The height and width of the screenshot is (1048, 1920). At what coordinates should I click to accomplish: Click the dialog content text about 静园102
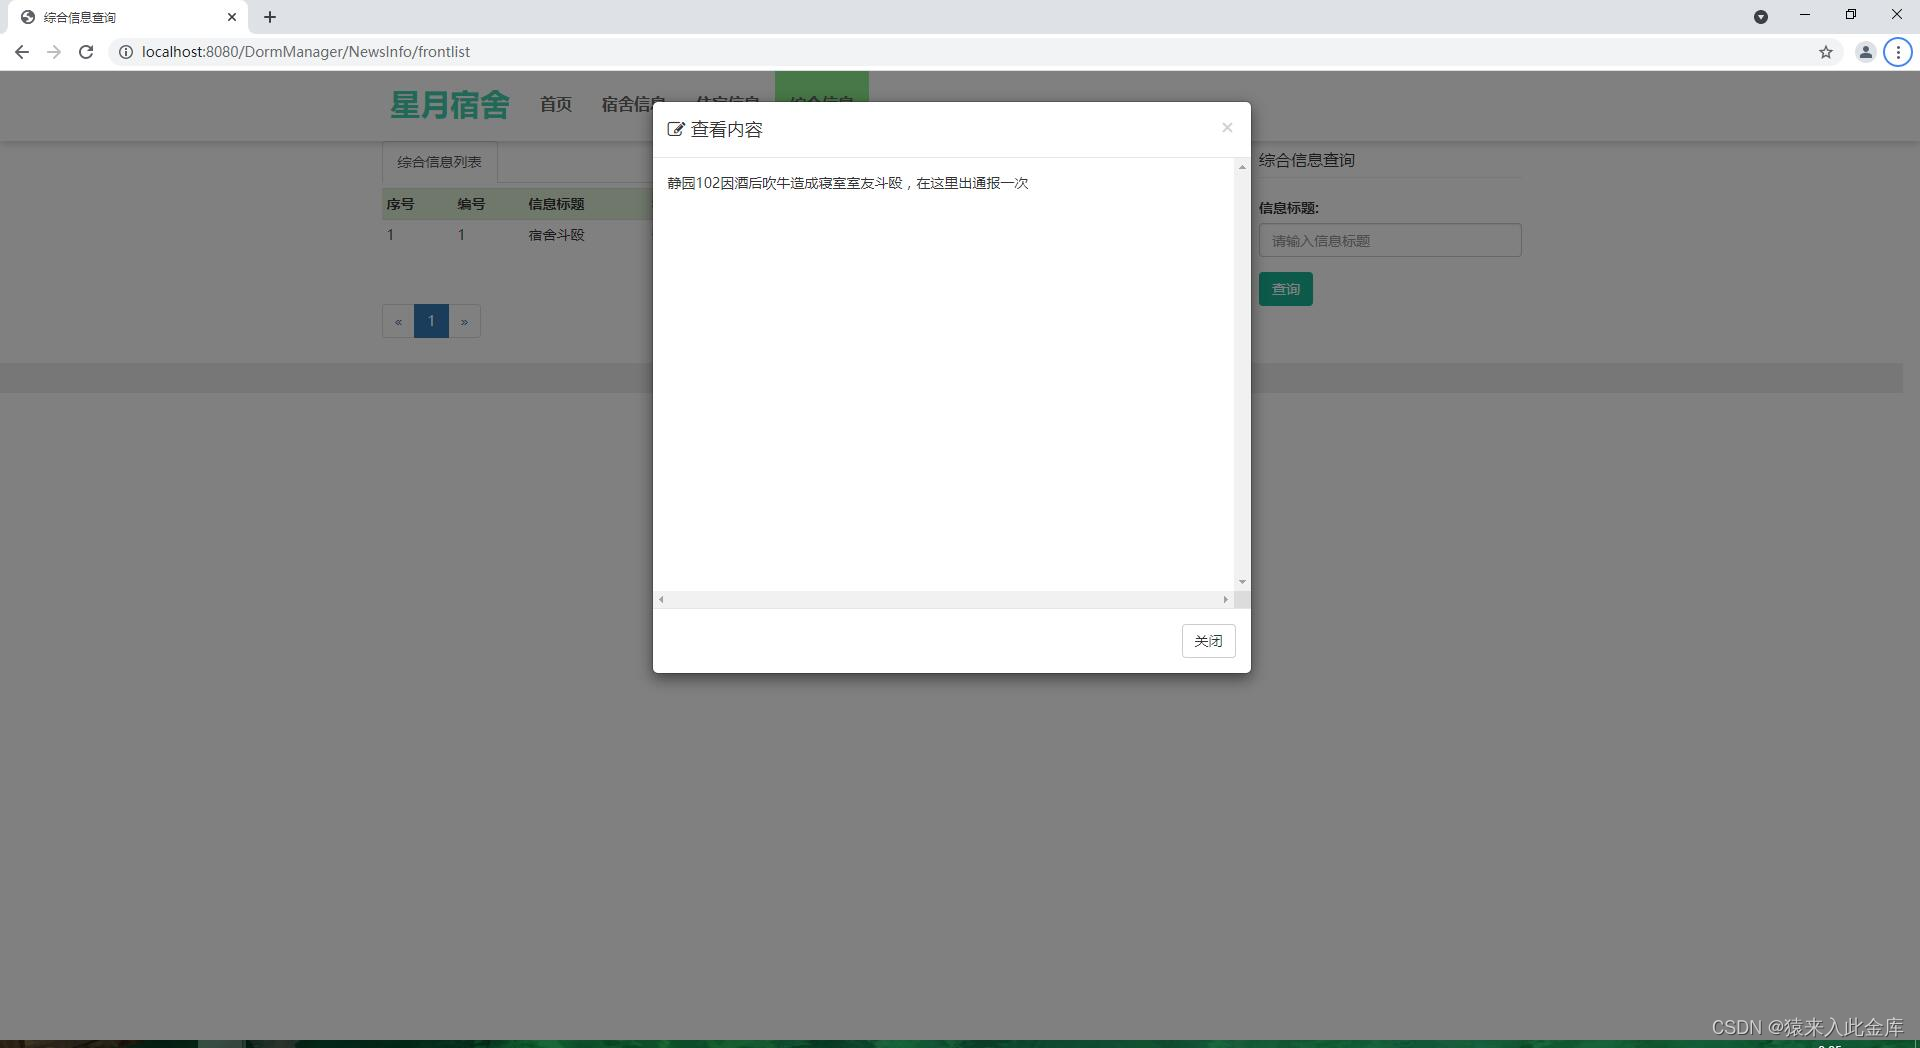coord(848,183)
